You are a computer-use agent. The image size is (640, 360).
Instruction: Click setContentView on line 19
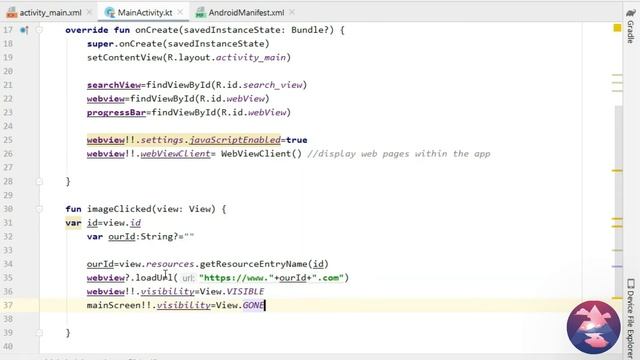point(124,58)
